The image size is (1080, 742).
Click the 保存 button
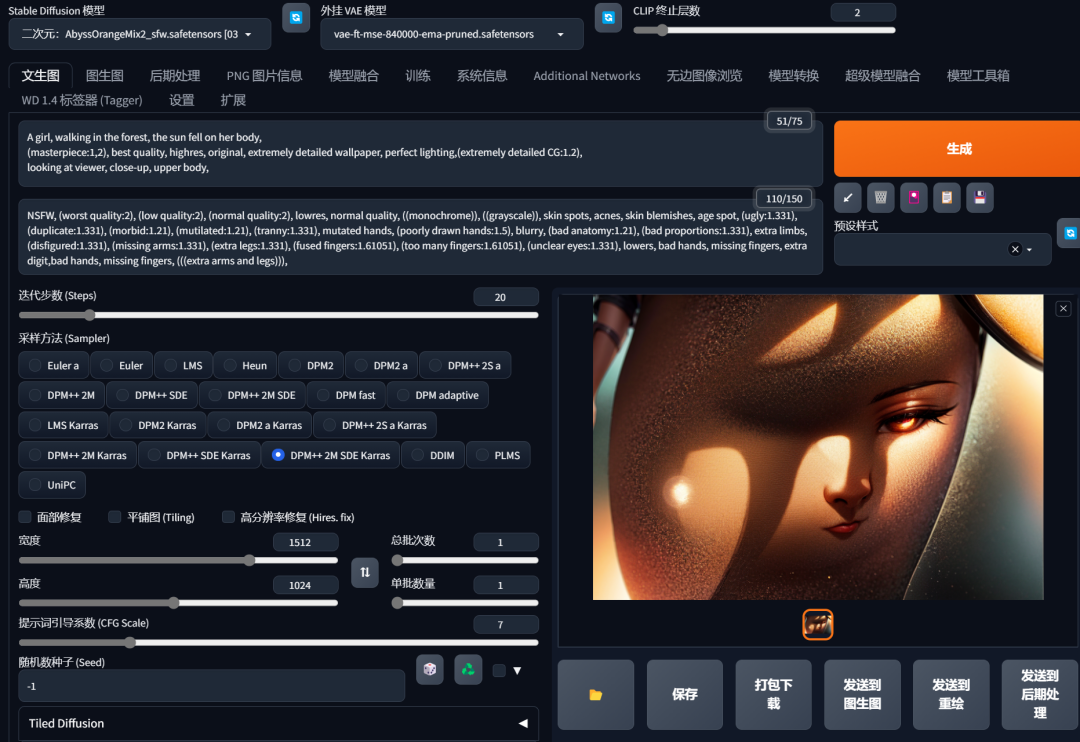click(684, 694)
